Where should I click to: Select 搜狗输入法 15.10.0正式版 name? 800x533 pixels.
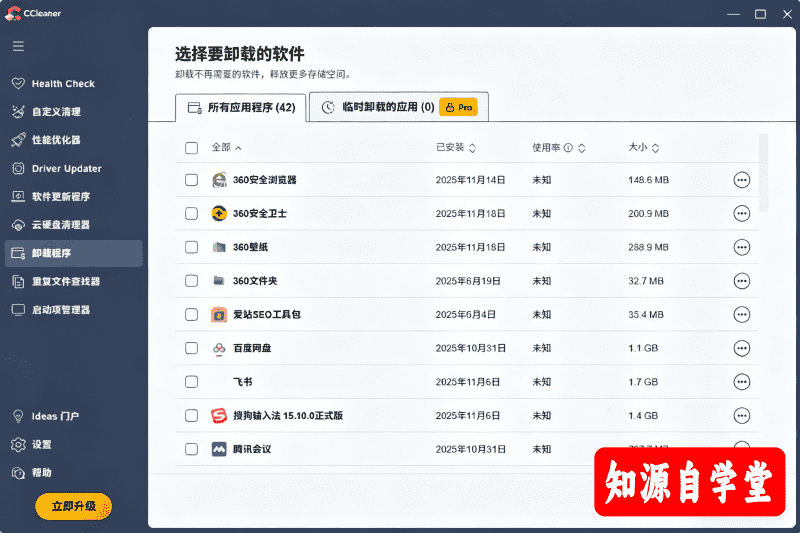(x=288, y=415)
